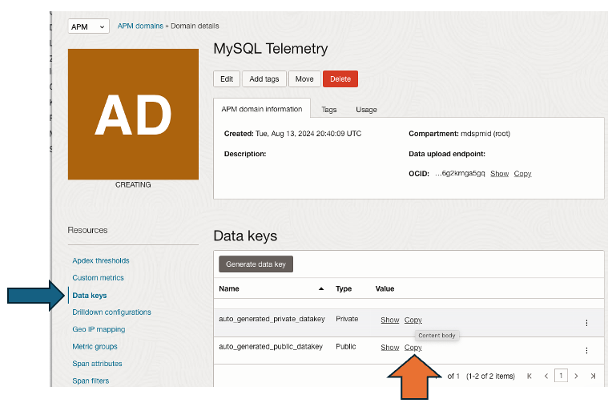Image resolution: width=612 pixels, height=416 pixels.
Task: Open Geo IP mapping resource
Action: (x=99, y=329)
